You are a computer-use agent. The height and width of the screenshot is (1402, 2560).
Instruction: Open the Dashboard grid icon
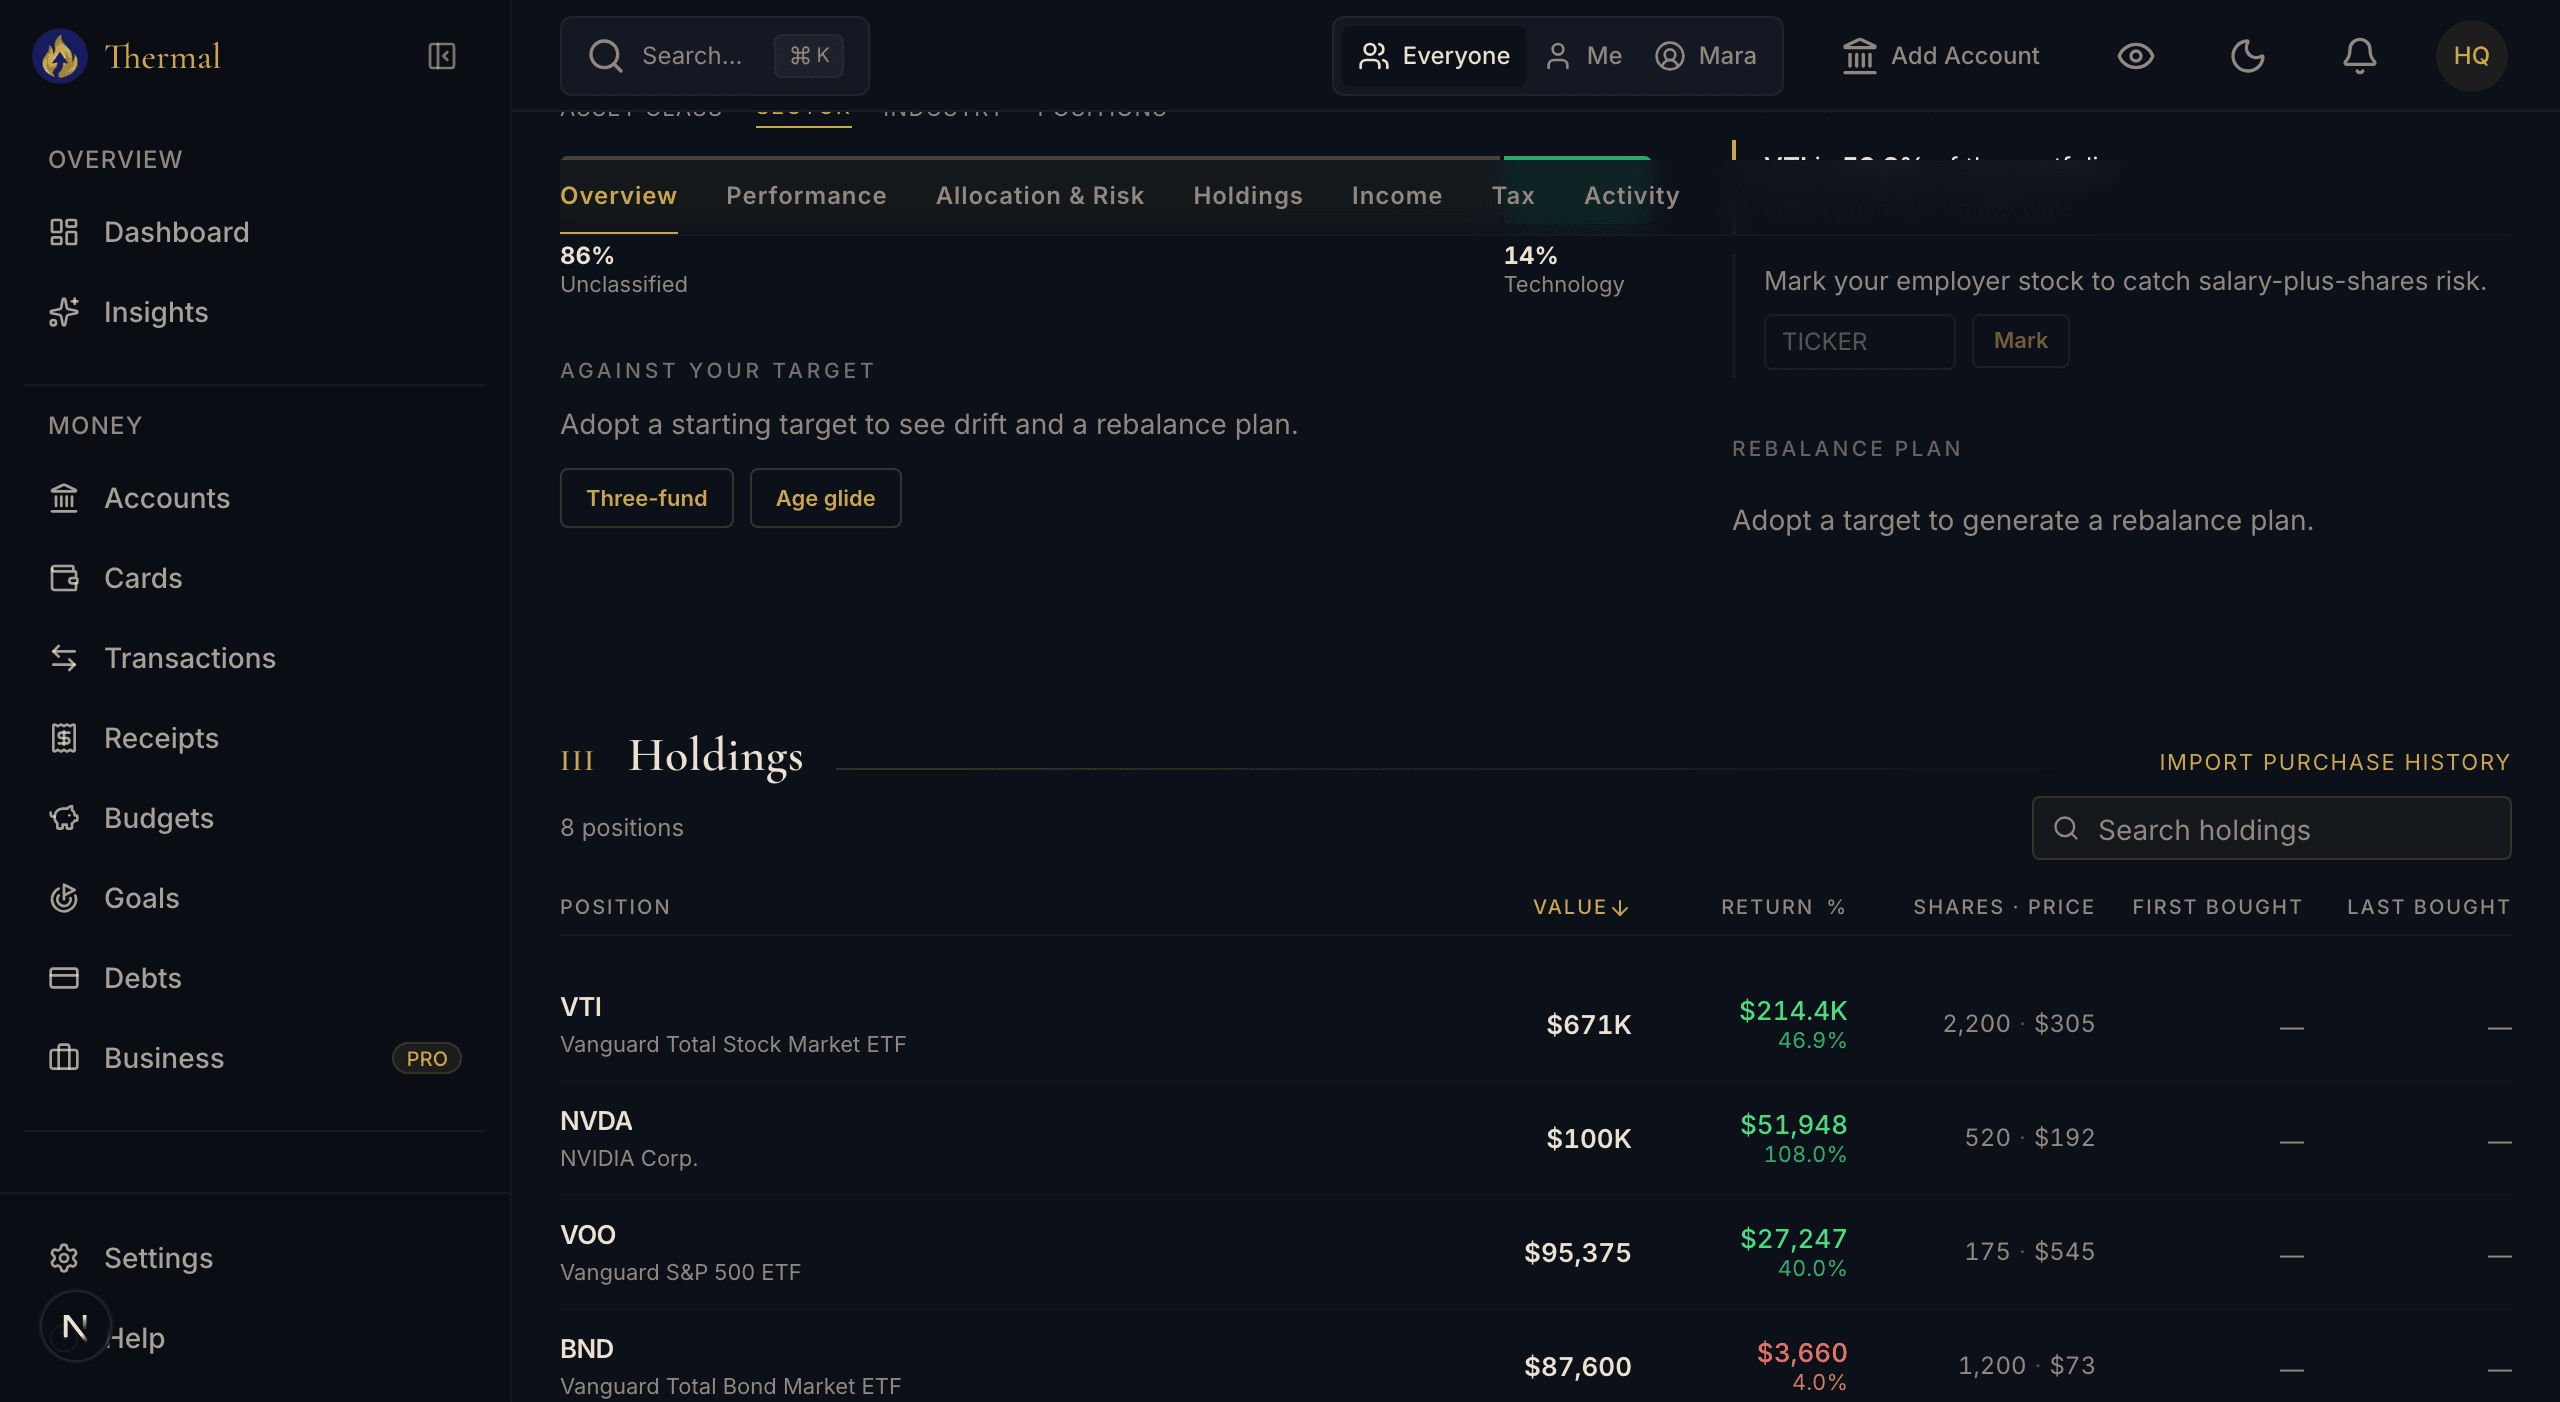[x=64, y=232]
